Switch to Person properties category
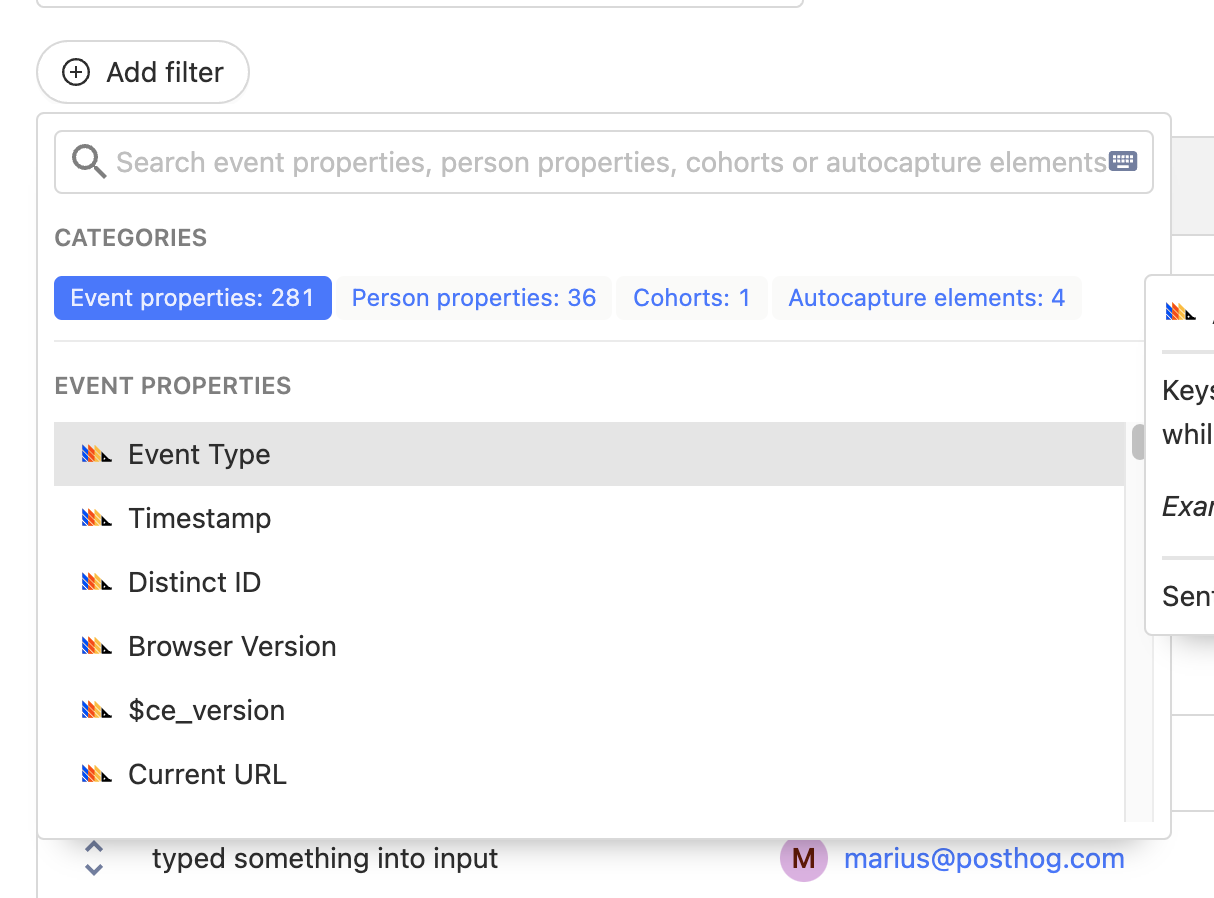This screenshot has height=898, width=1214. tap(473, 298)
